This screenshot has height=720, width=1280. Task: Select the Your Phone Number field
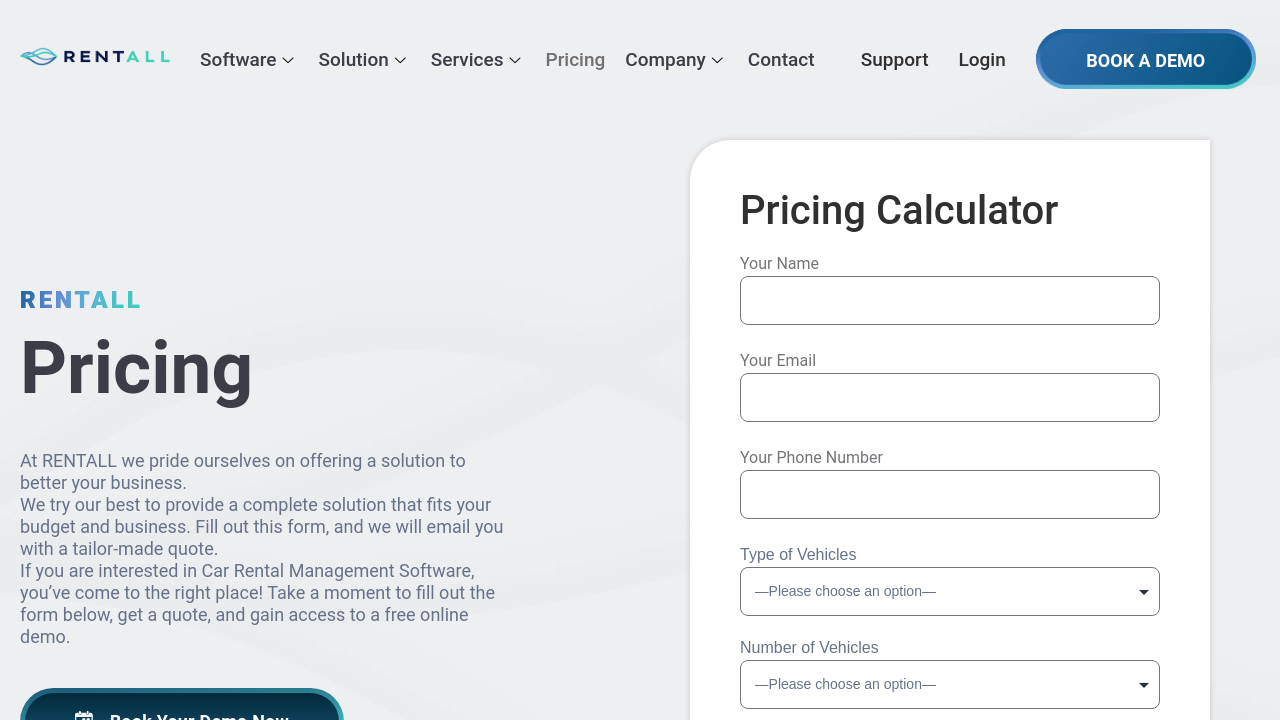(x=950, y=495)
